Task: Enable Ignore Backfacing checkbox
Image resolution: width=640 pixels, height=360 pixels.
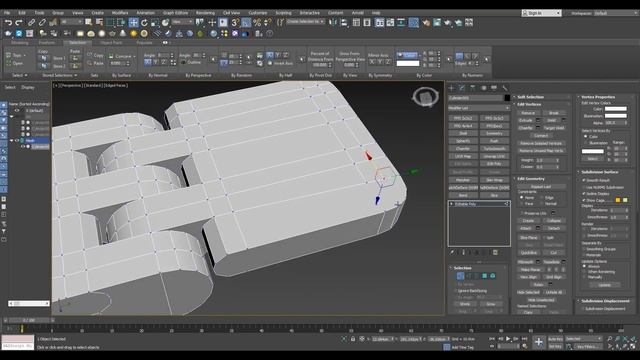Action: click(456, 291)
